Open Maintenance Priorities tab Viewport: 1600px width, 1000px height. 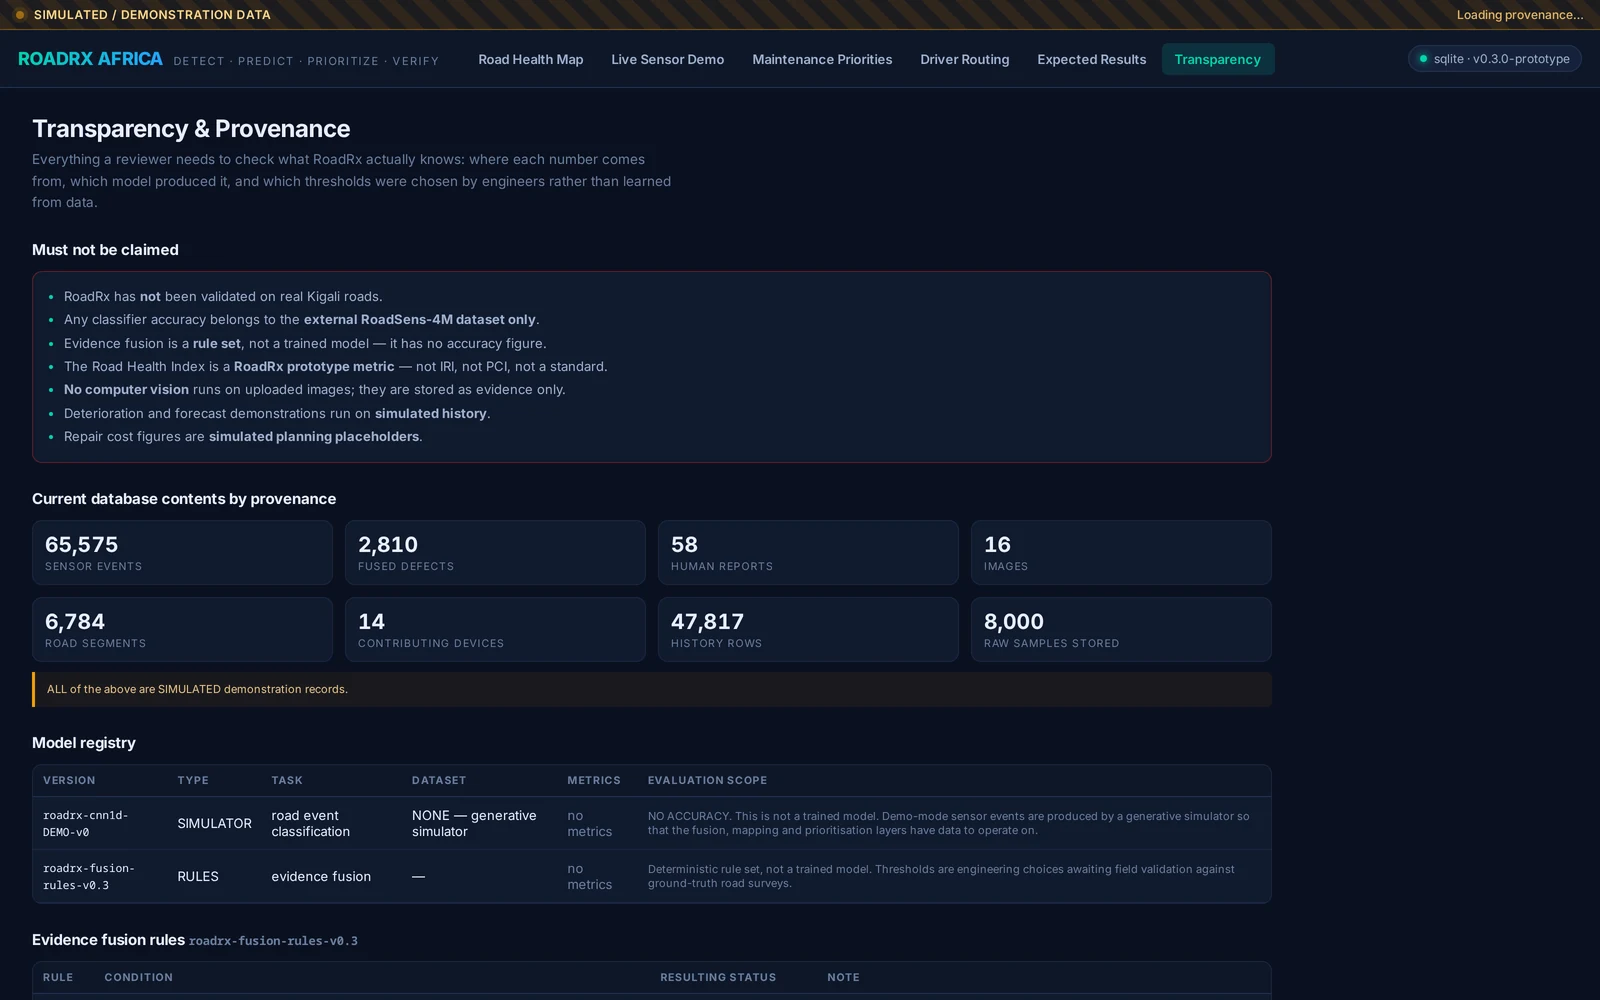click(x=822, y=59)
